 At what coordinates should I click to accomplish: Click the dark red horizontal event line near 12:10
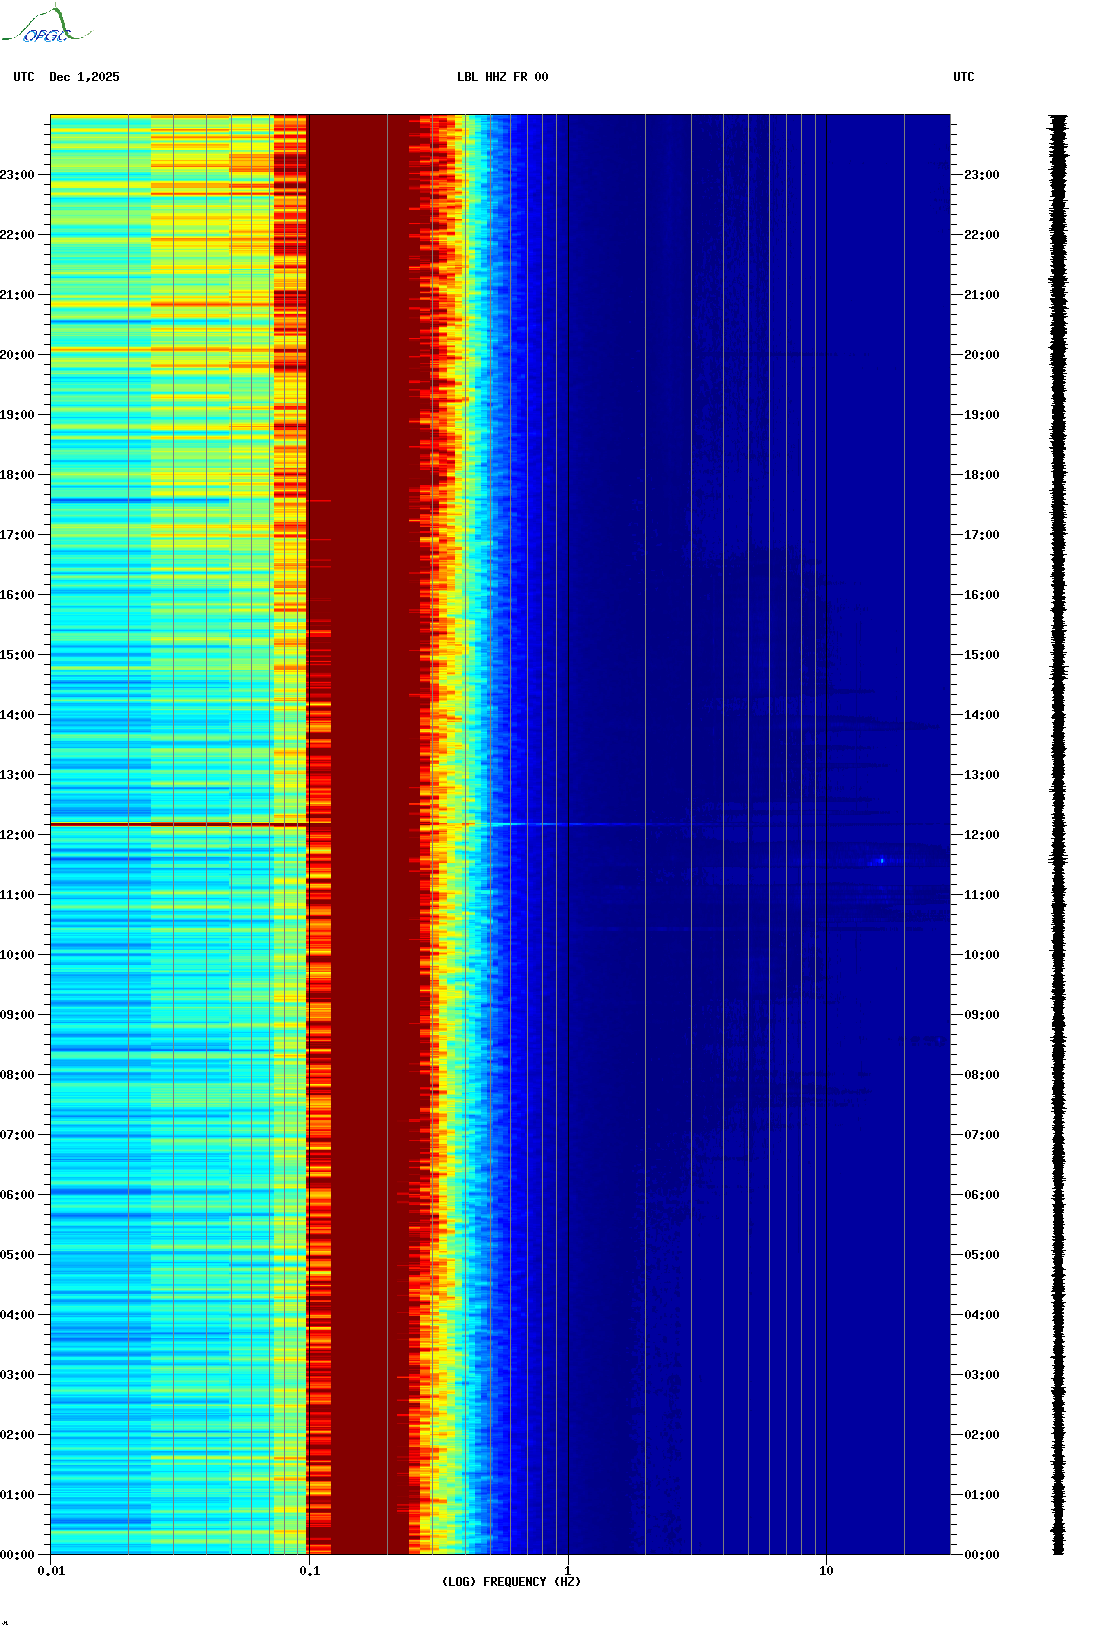click(x=178, y=824)
